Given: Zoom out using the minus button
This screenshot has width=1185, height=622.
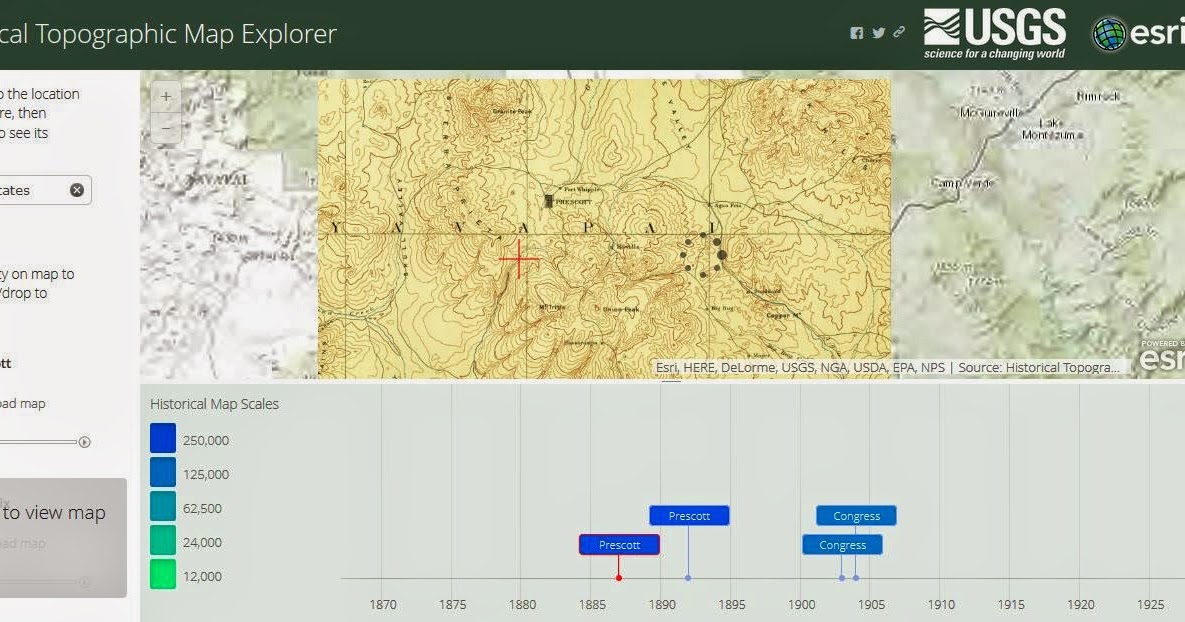Looking at the screenshot, I should click(x=164, y=128).
